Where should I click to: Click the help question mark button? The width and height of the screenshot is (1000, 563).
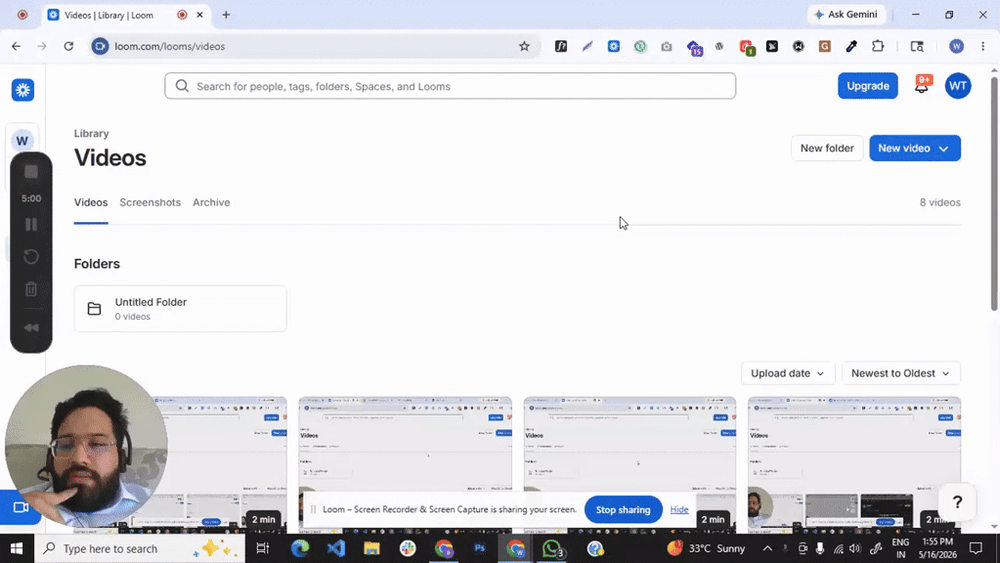point(957,502)
